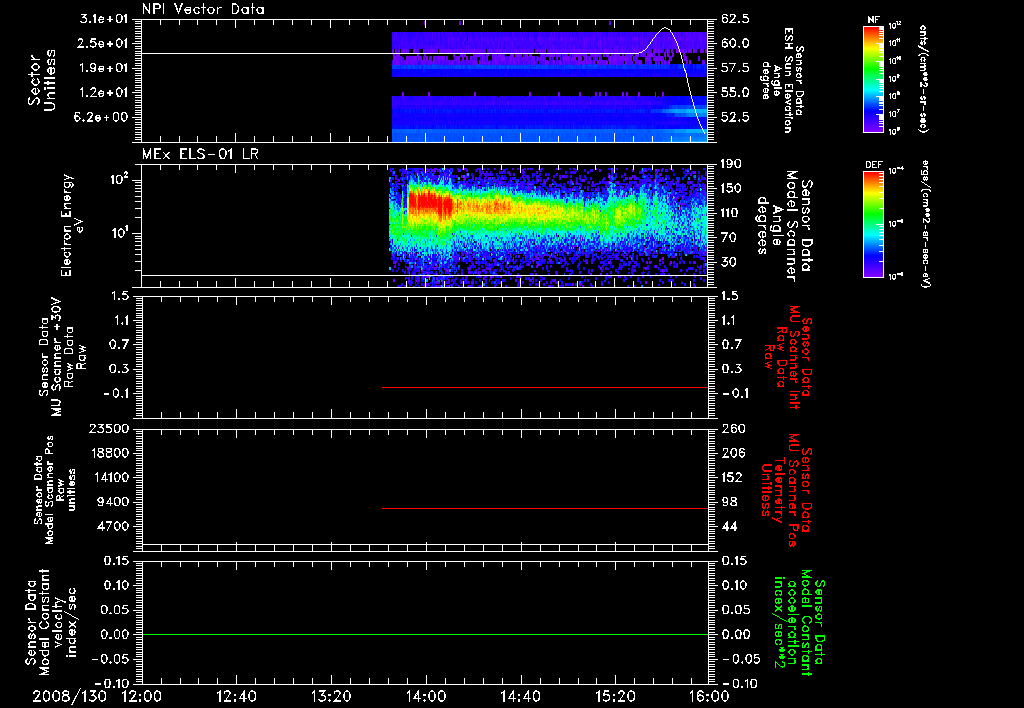Click the "60.0" sun elevation tick label
The image size is (1024, 708).
[x=735, y=43]
